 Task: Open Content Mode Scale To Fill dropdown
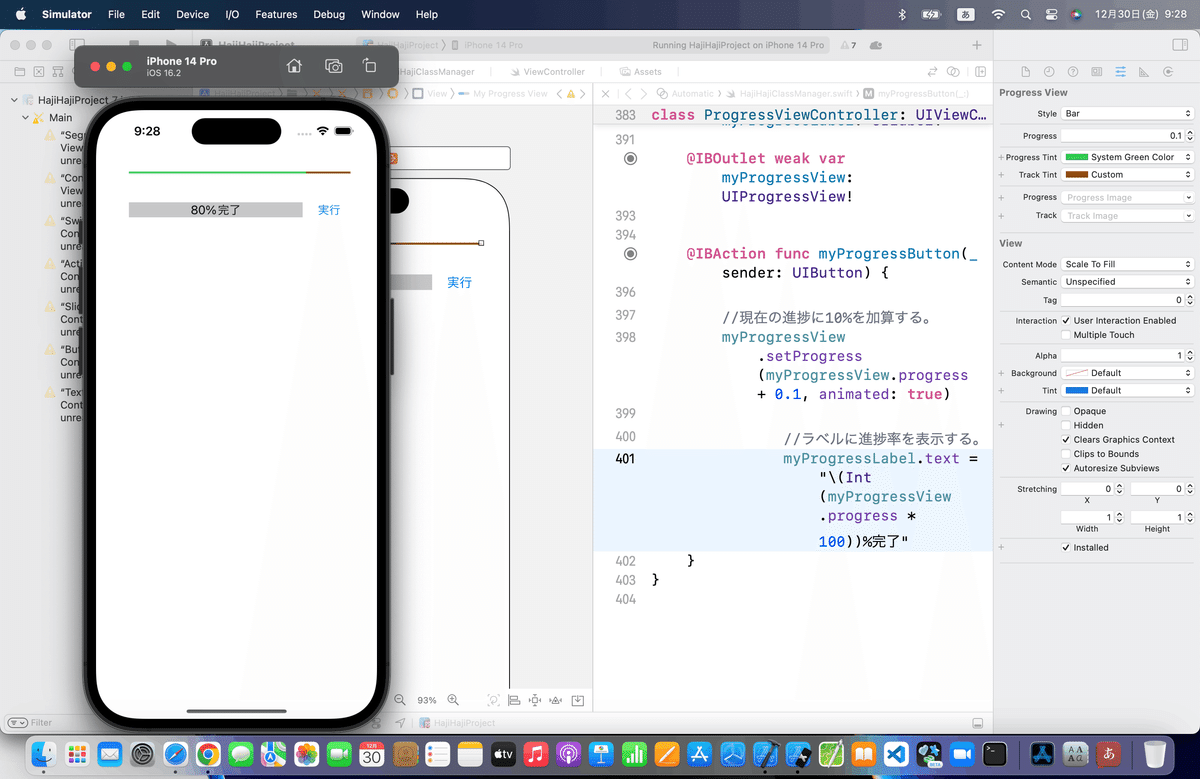pos(1127,264)
